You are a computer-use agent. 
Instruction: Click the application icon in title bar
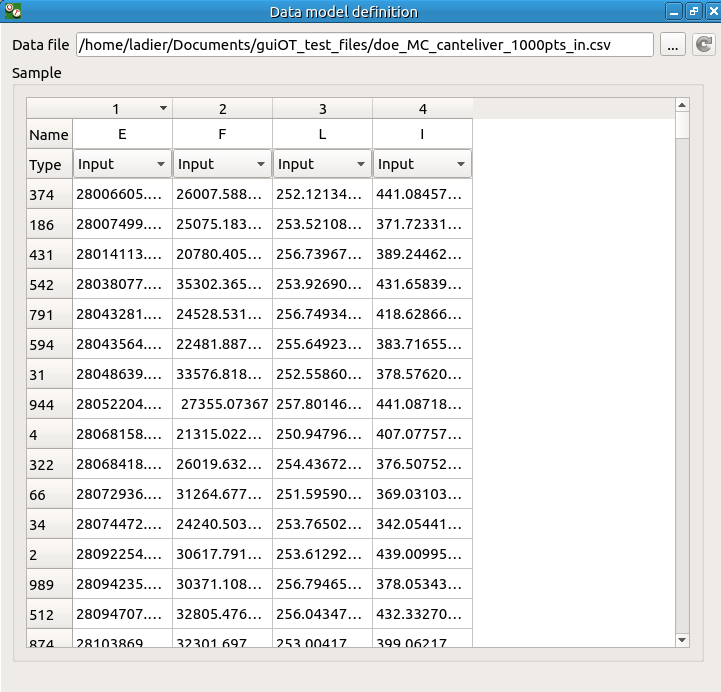tap(12, 11)
